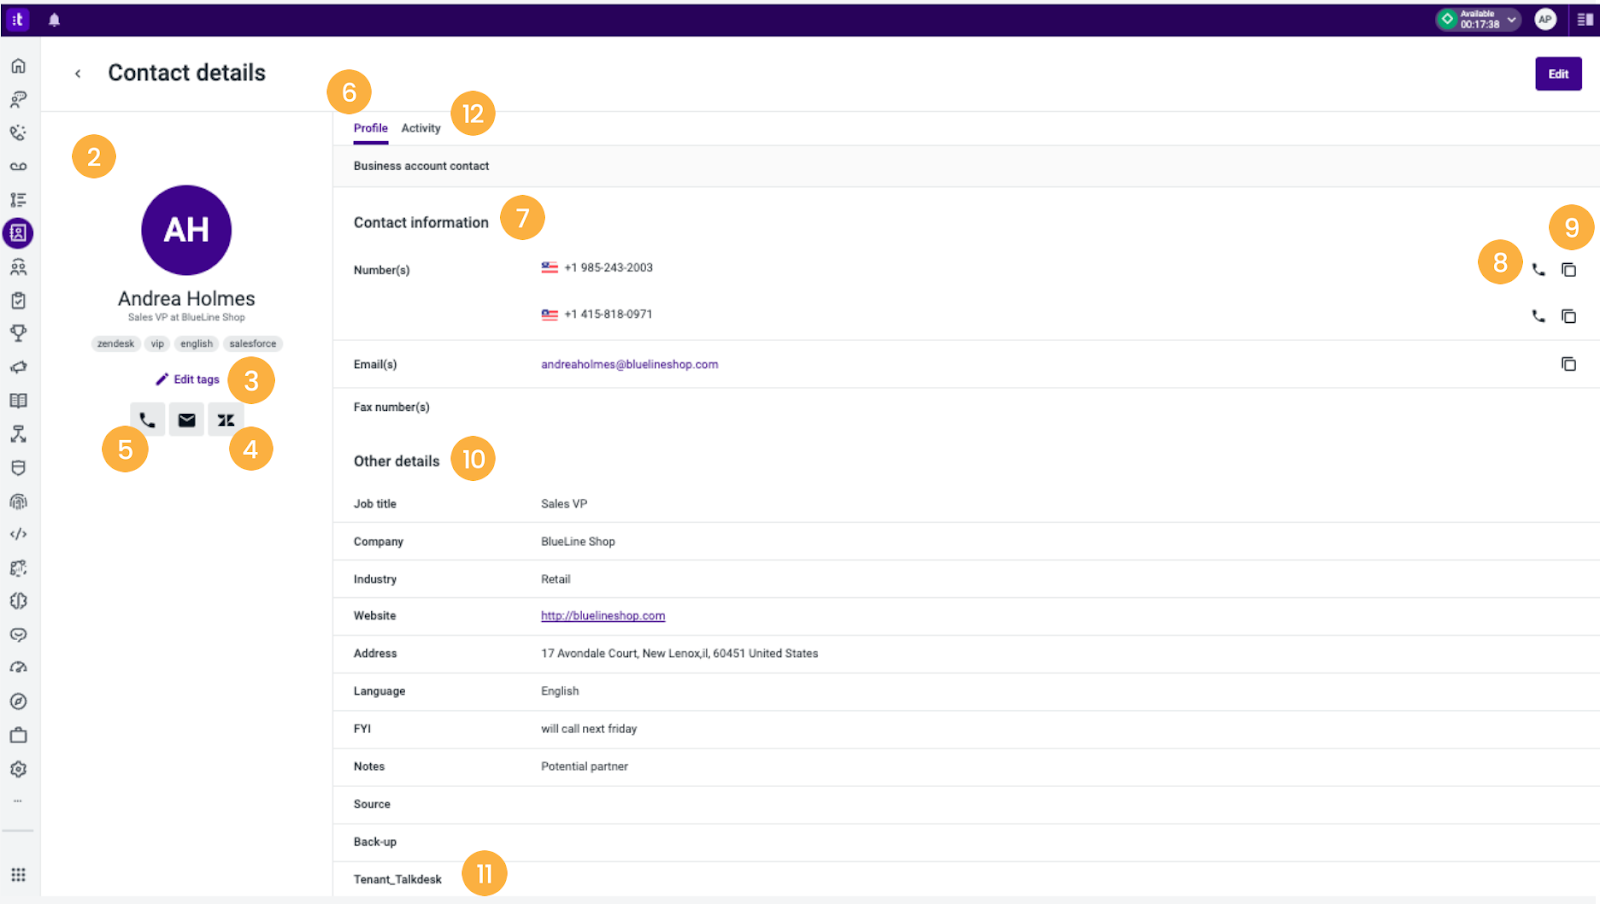Open the Available status dropdown

coord(1478,19)
